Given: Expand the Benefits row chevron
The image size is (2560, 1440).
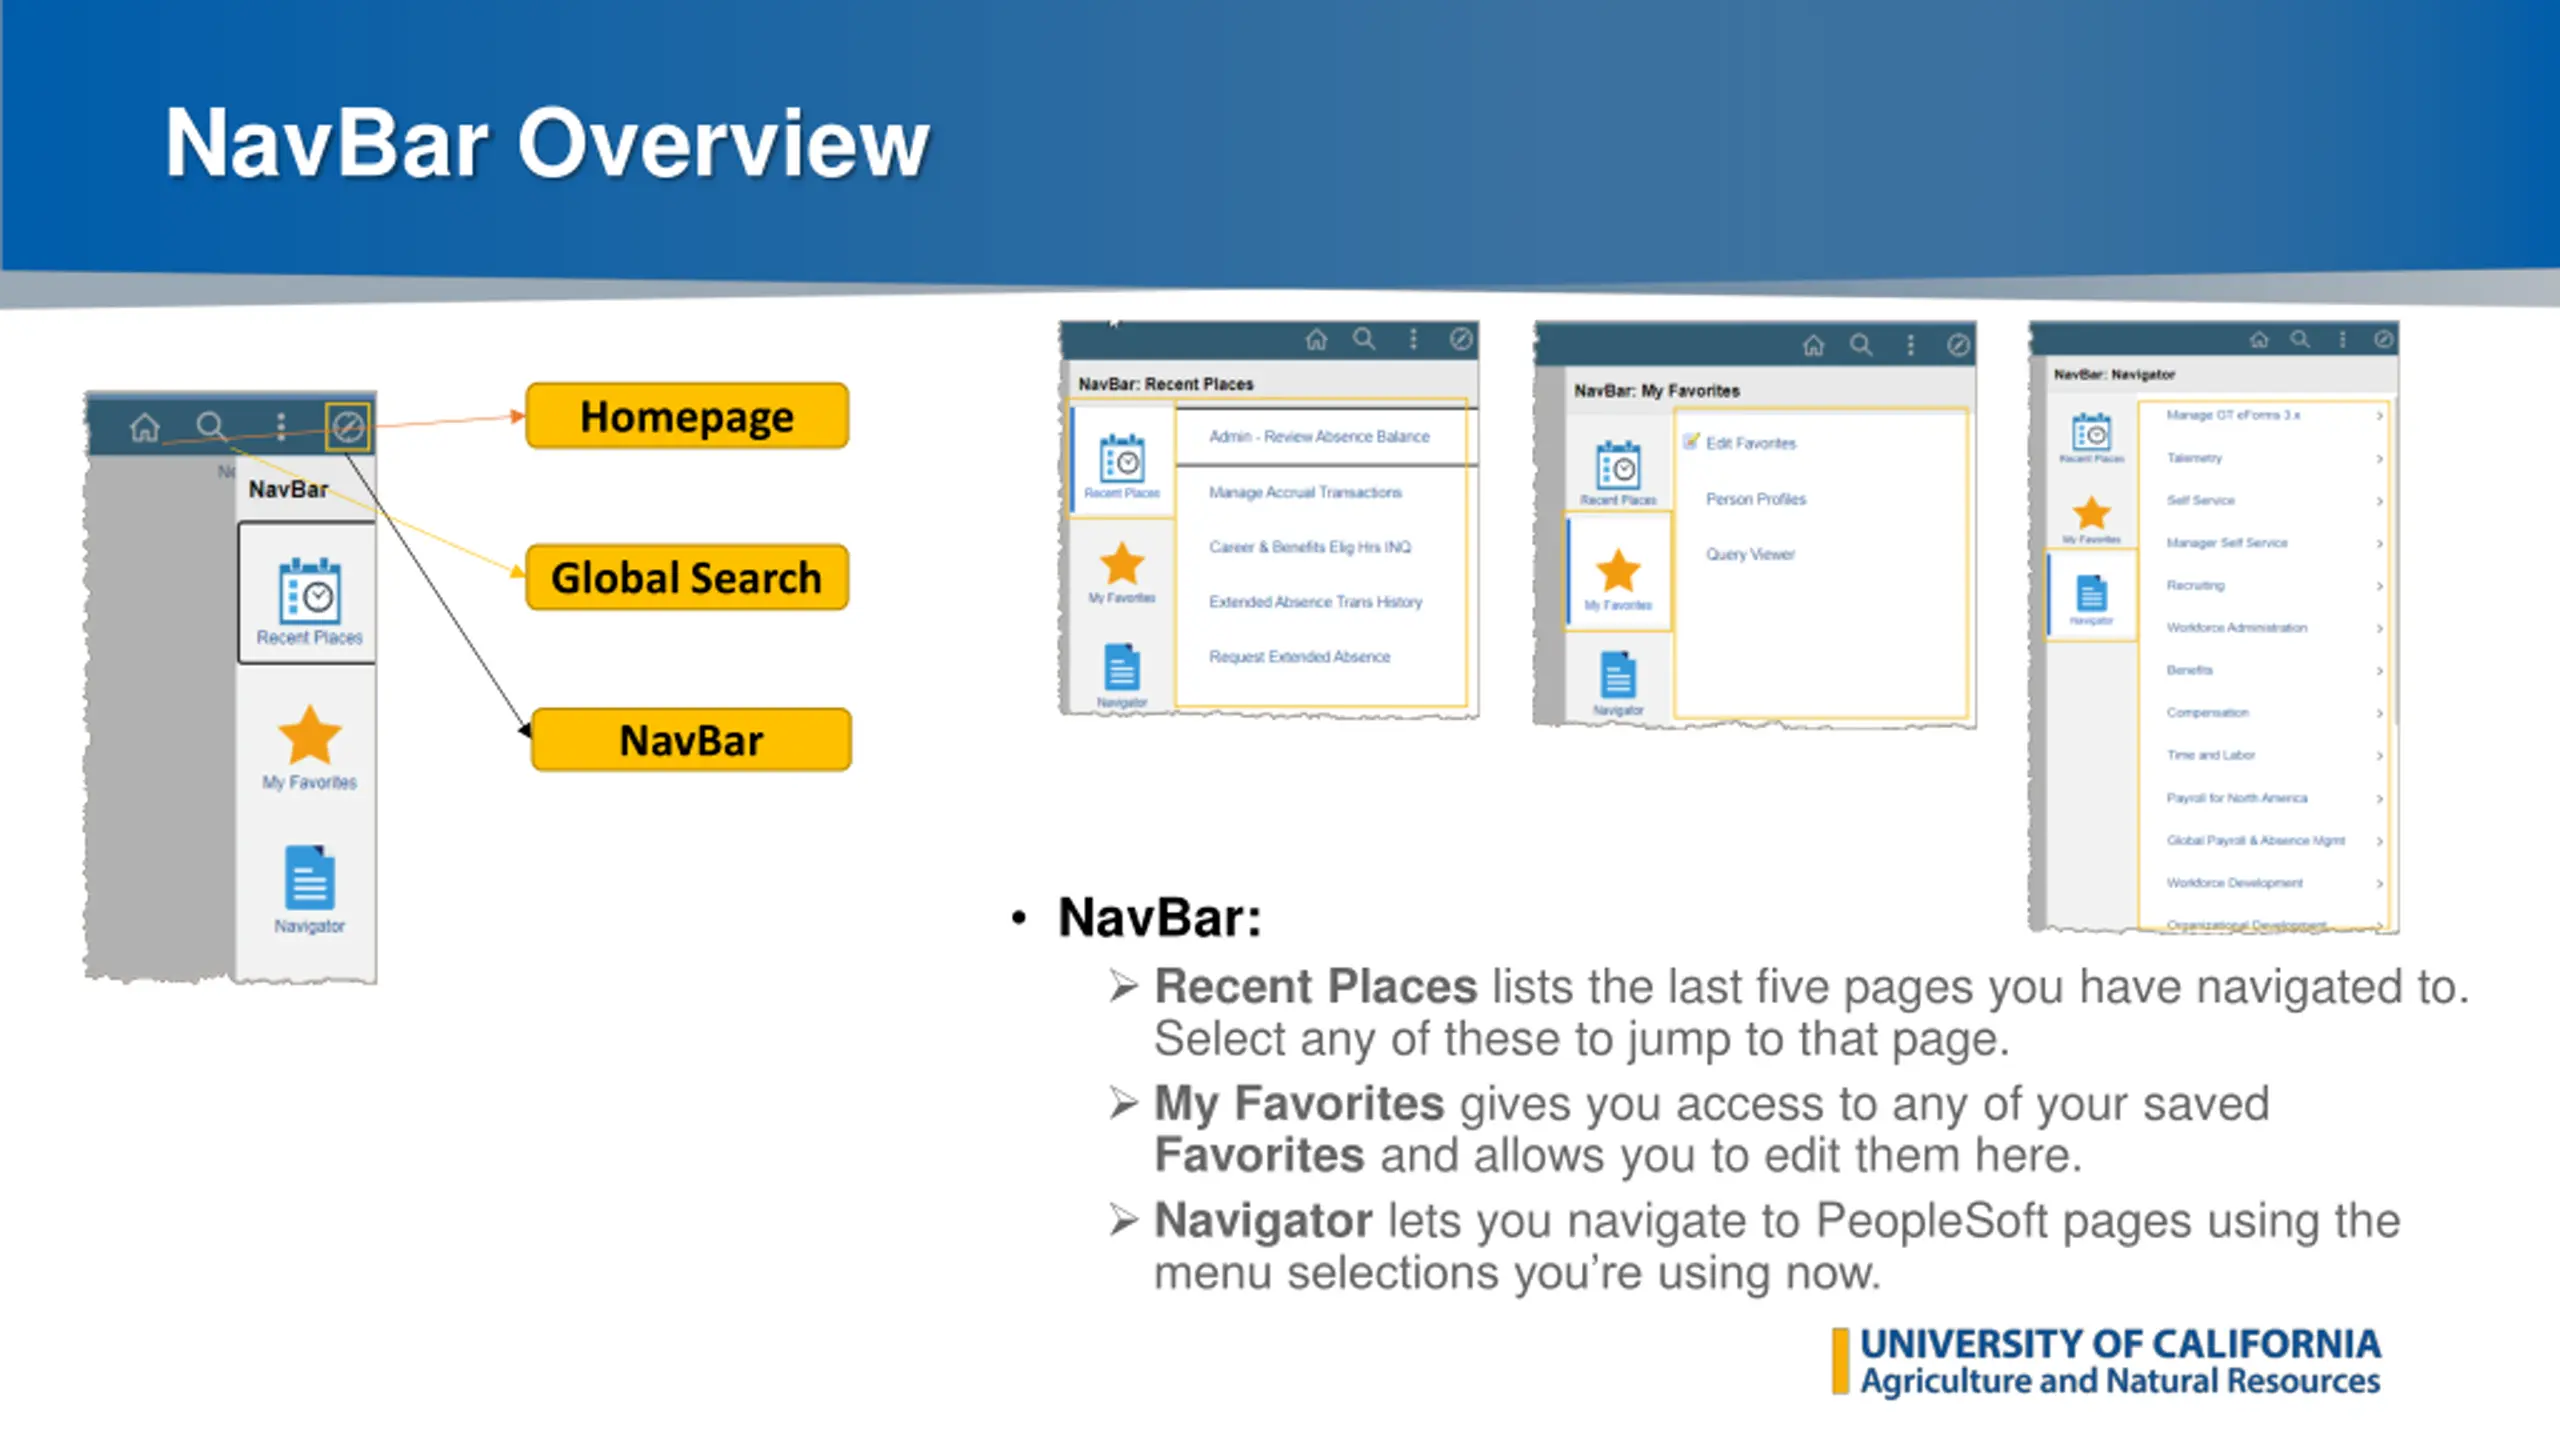Looking at the screenshot, I should pos(2380,671).
